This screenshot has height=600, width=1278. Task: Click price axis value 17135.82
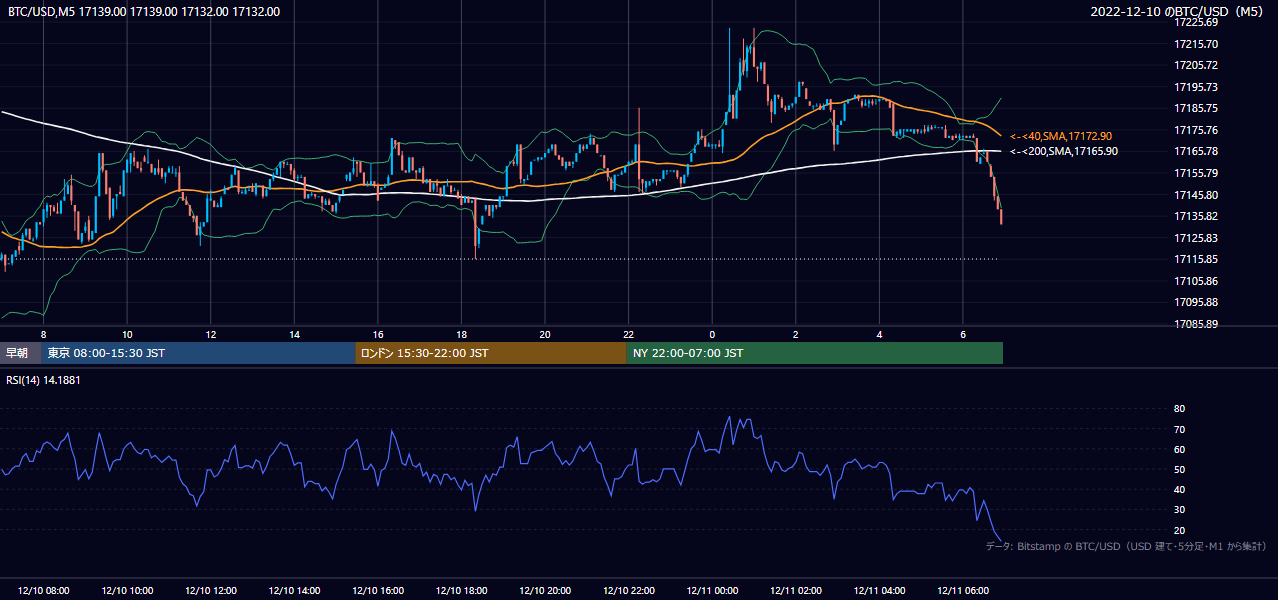point(1196,216)
